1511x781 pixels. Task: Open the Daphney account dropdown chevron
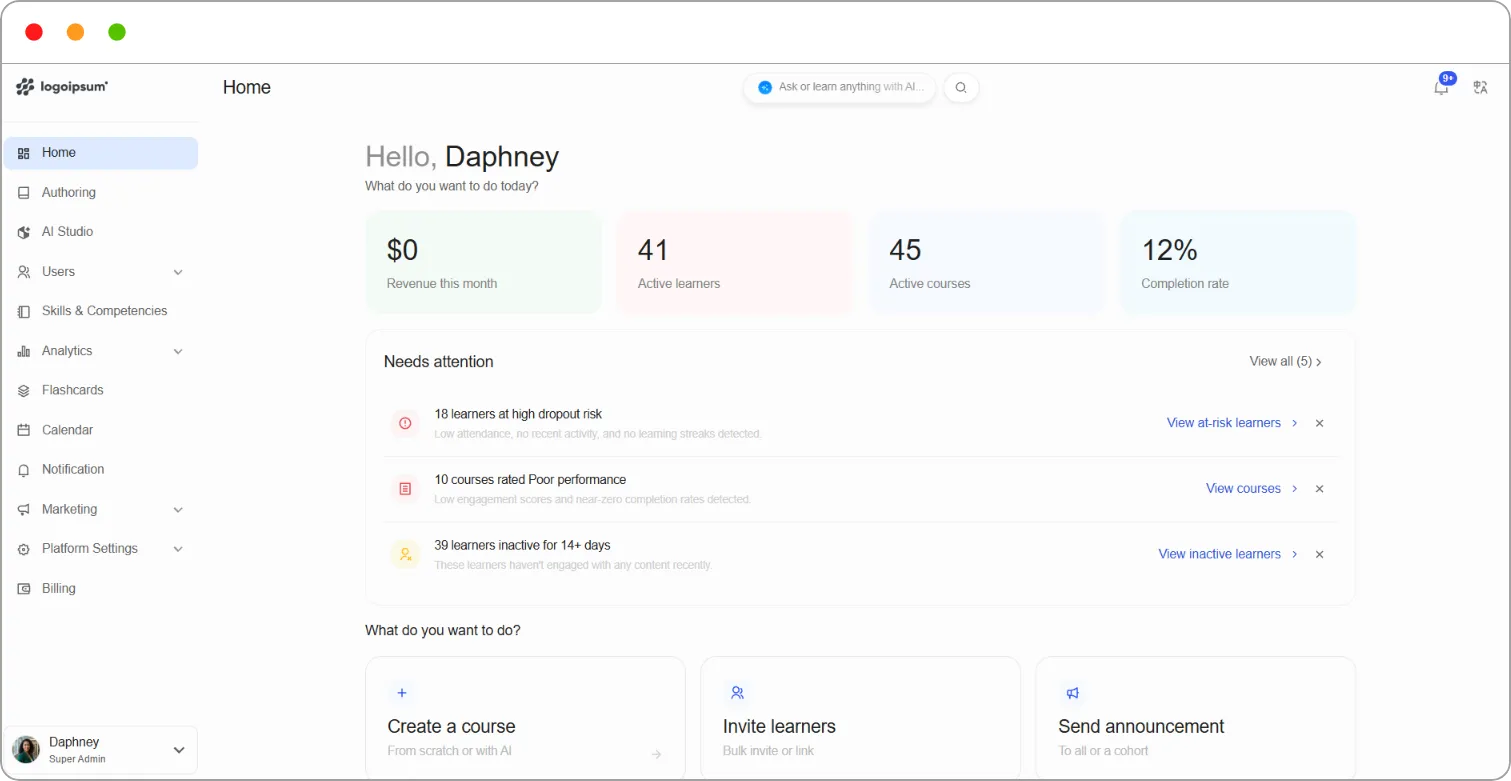179,750
